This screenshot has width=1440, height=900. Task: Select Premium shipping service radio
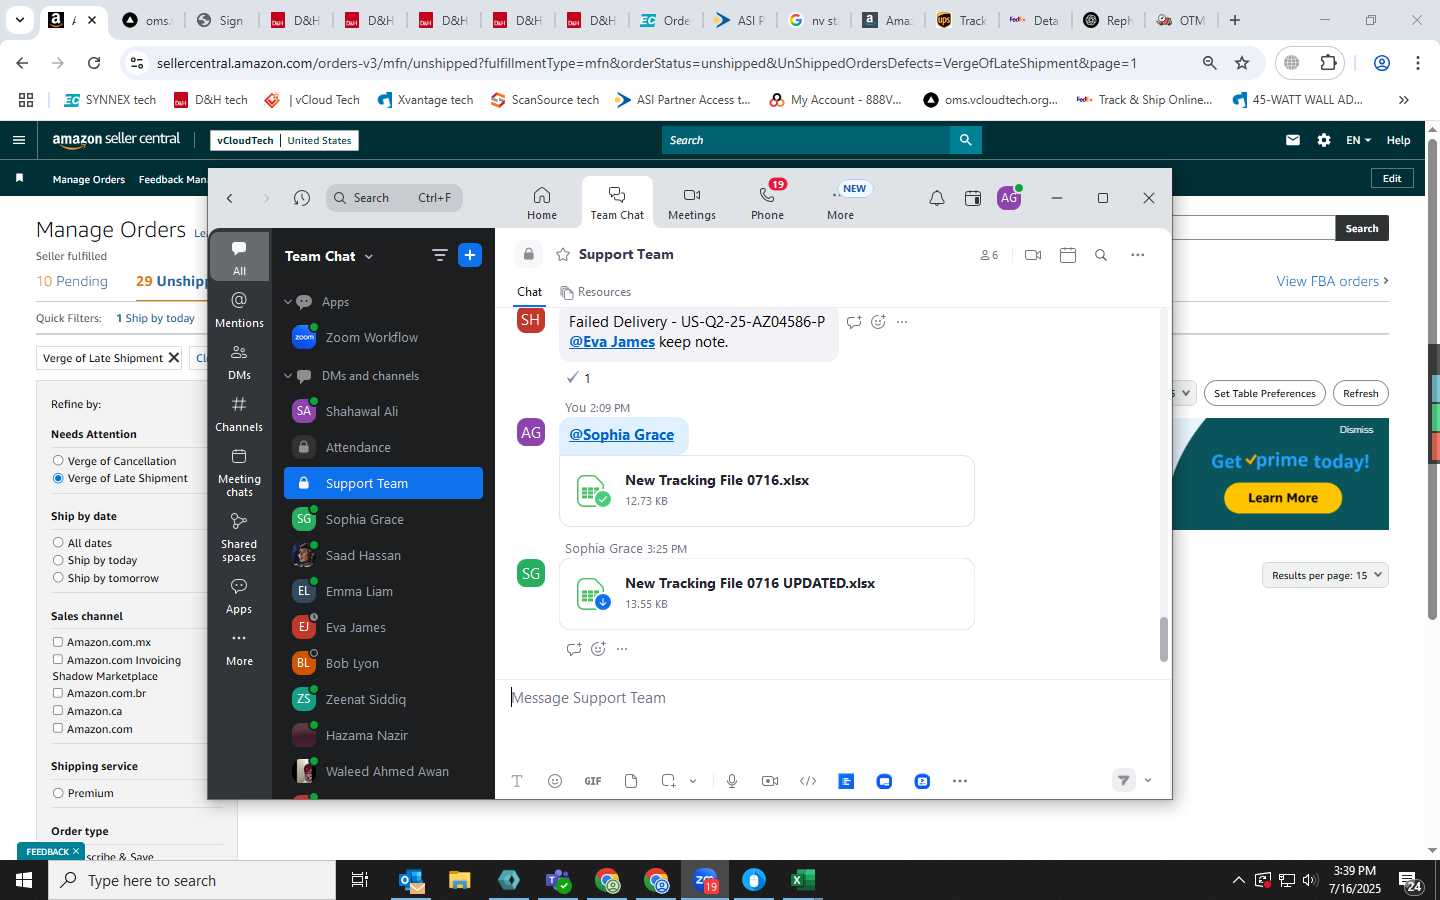[58, 793]
